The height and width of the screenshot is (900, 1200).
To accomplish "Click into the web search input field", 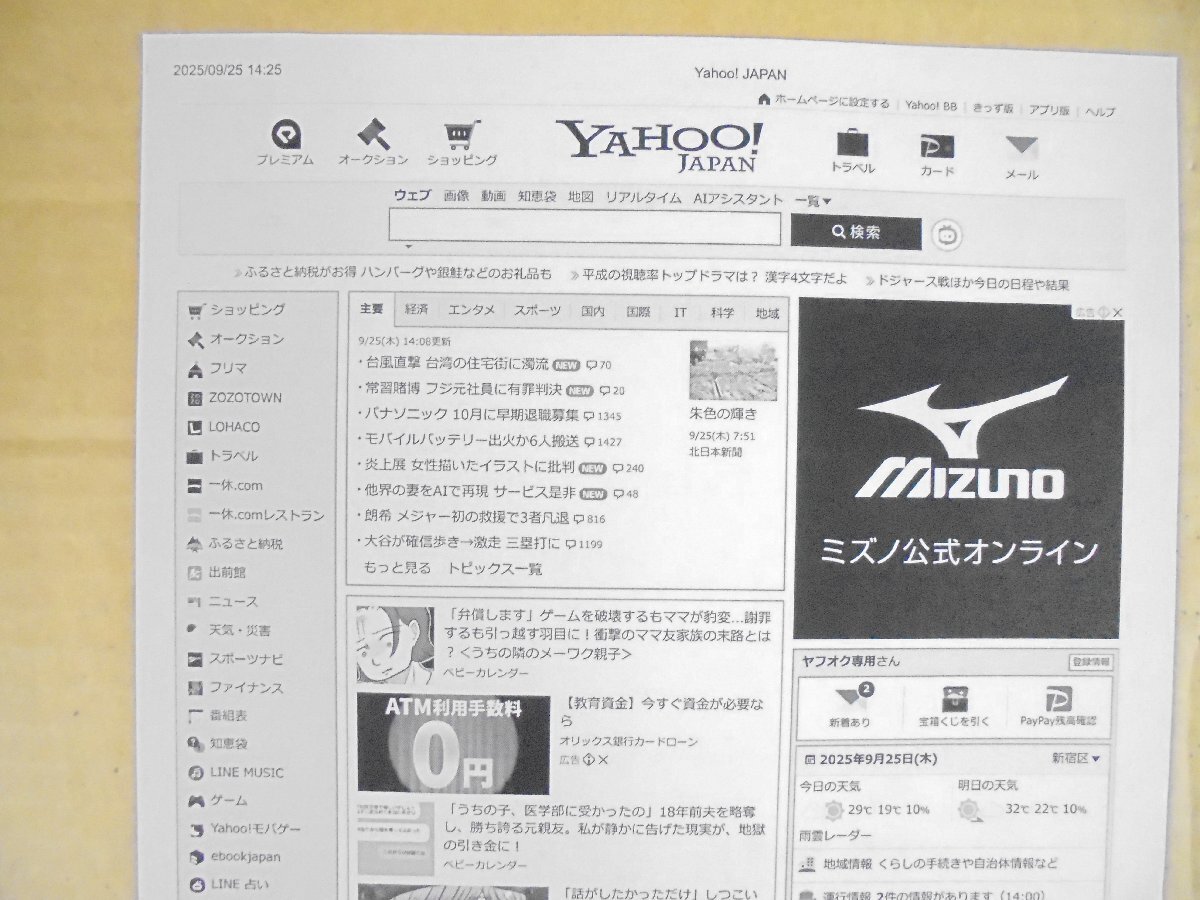I will click(x=585, y=229).
